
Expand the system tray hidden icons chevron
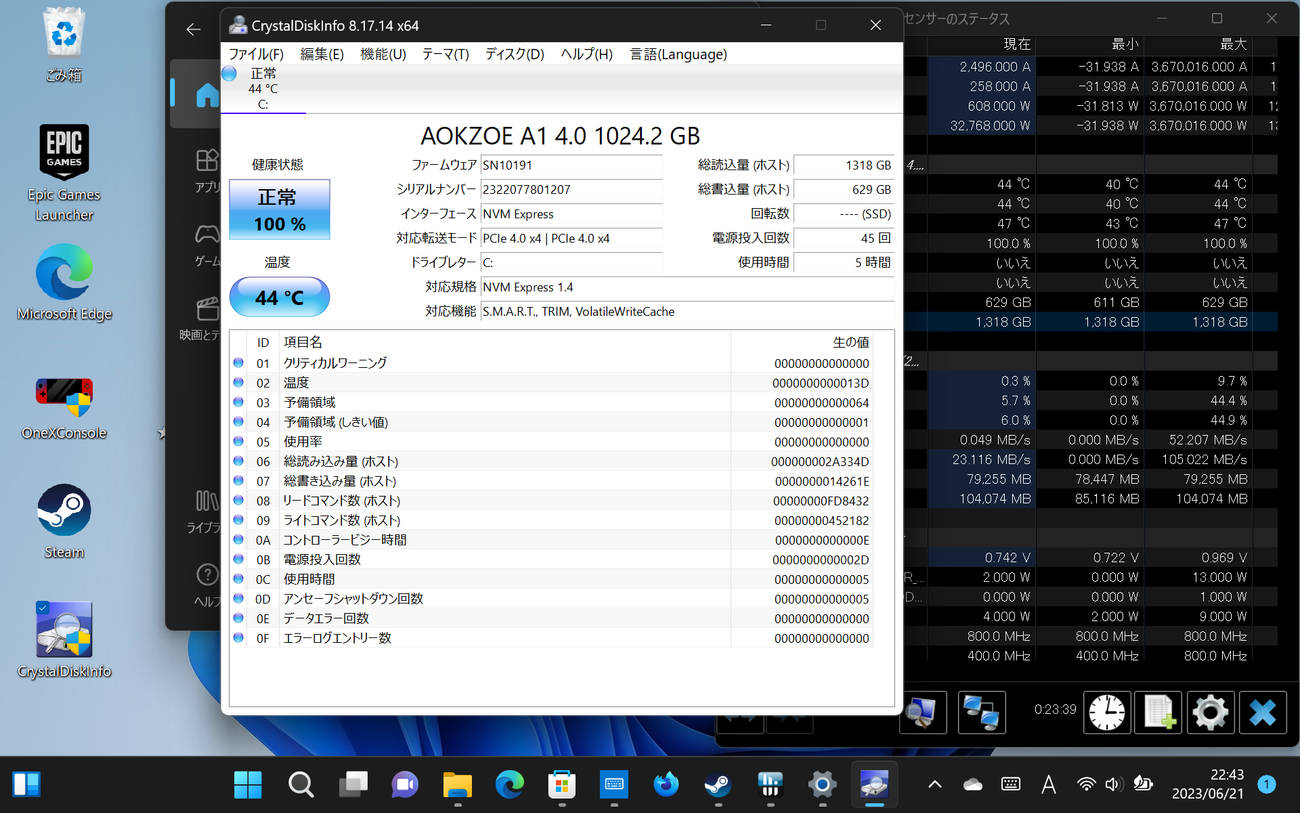(x=934, y=785)
